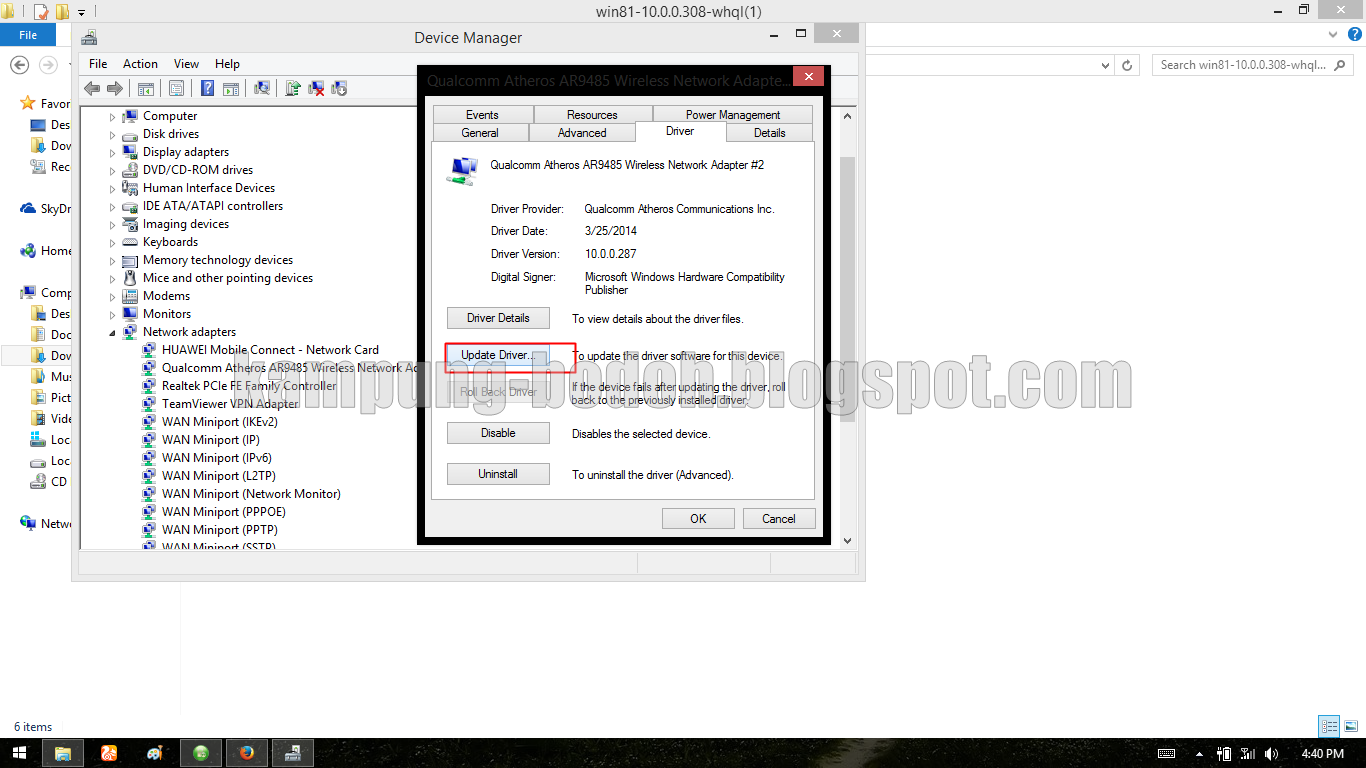Expand the DVD/CD-ROM drives node
Image resolution: width=1366 pixels, height=768 pixels.
(113, 171)
